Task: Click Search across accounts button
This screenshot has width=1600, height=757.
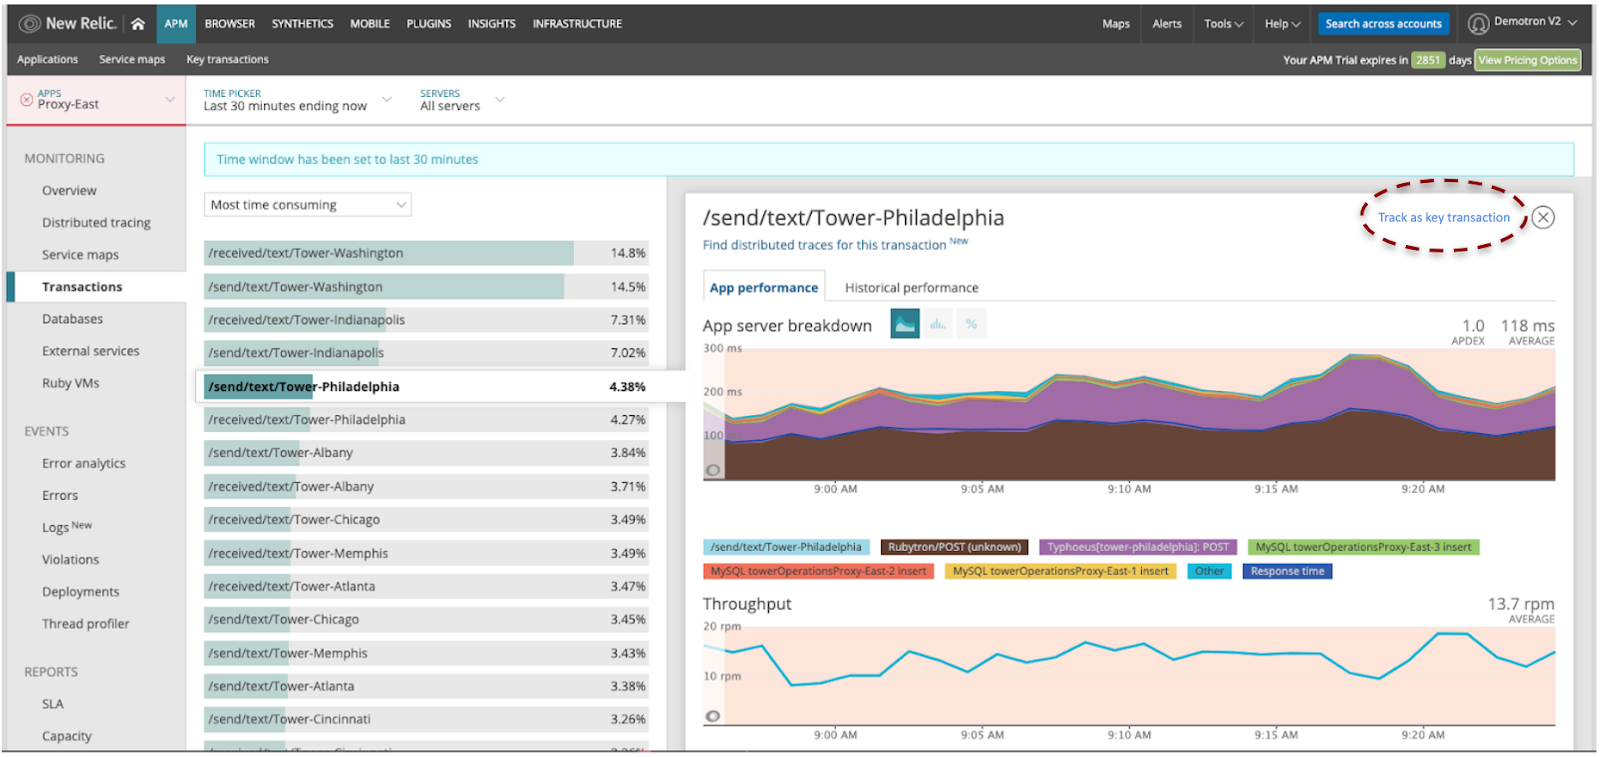Action: click(1383, 24)
